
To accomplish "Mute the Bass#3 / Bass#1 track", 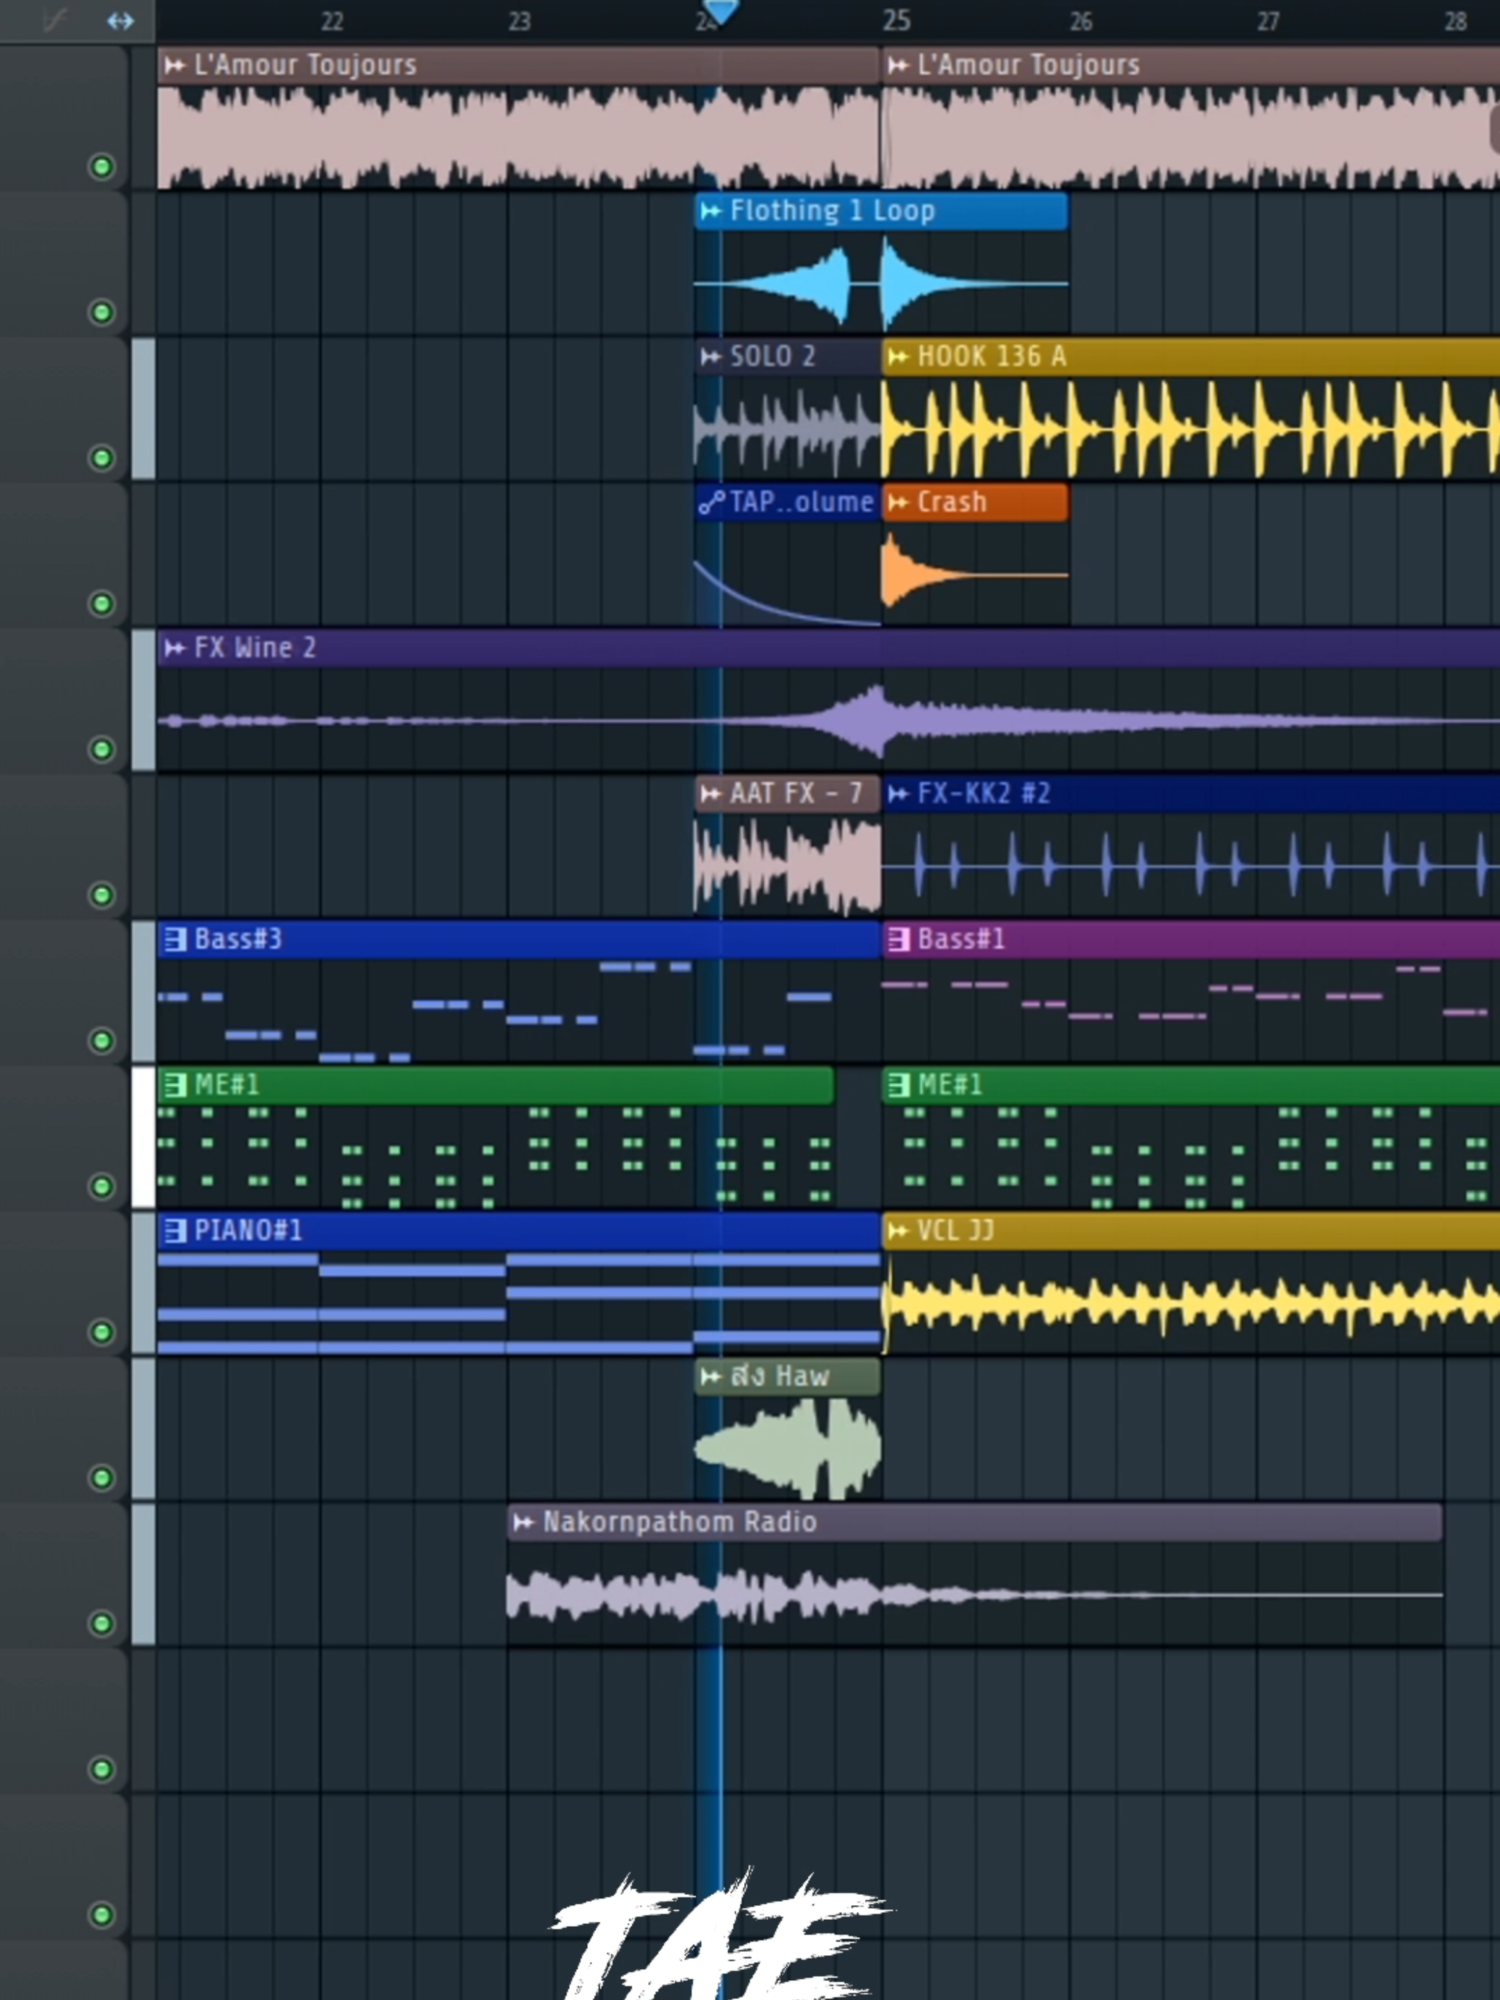I will point(101,1041).
